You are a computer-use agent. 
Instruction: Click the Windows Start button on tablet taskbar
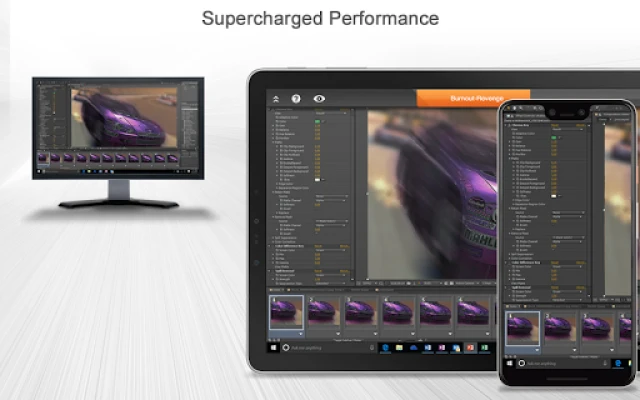(x=275, y=346)
